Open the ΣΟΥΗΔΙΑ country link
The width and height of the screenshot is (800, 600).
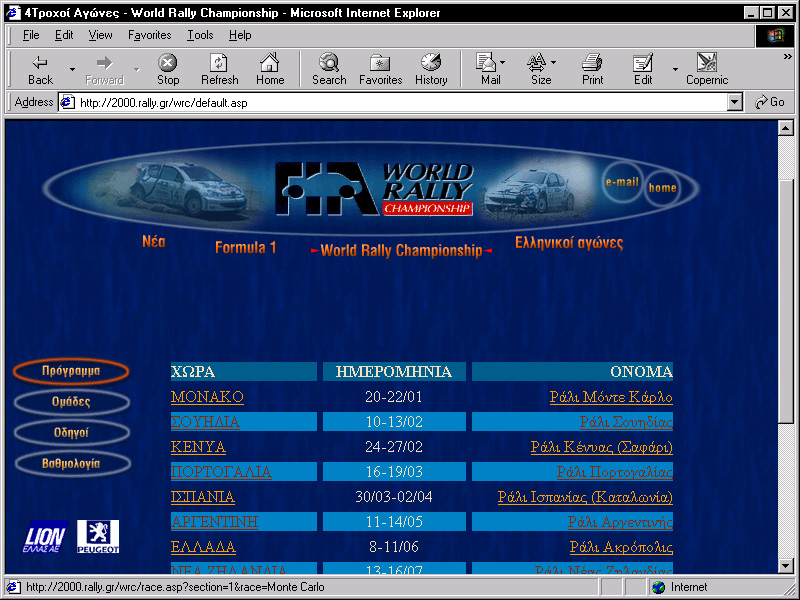[x=205, y=422]
